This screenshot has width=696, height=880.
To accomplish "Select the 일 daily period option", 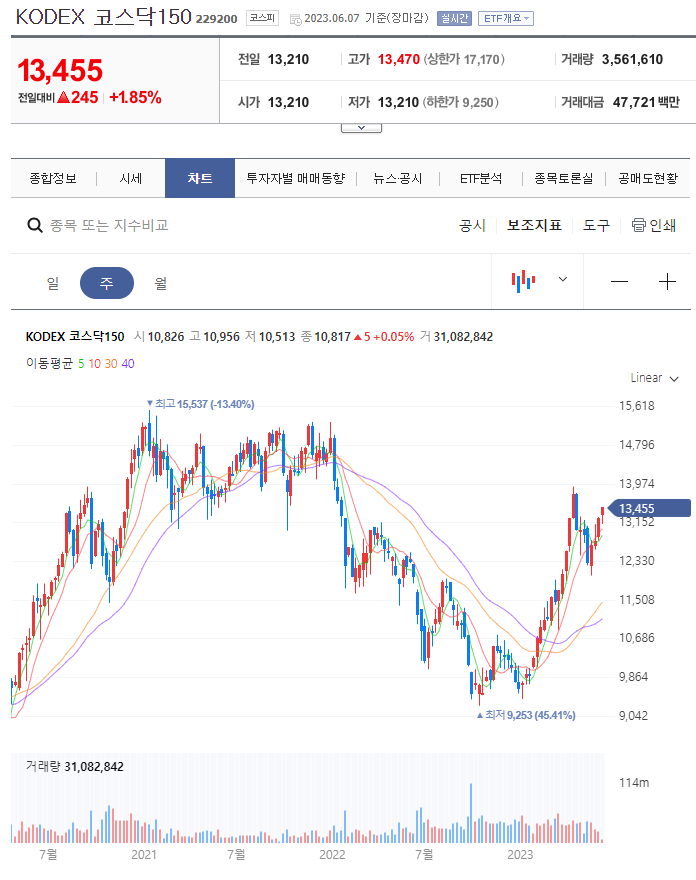I will coord(53,283).
